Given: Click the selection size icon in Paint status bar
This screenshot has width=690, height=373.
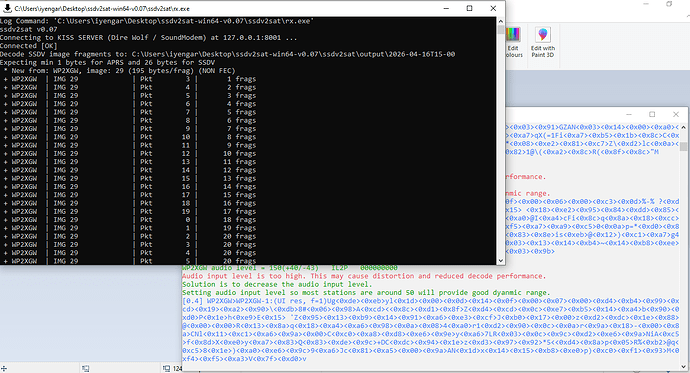Looking at the screenshot, I should (85, 369).
